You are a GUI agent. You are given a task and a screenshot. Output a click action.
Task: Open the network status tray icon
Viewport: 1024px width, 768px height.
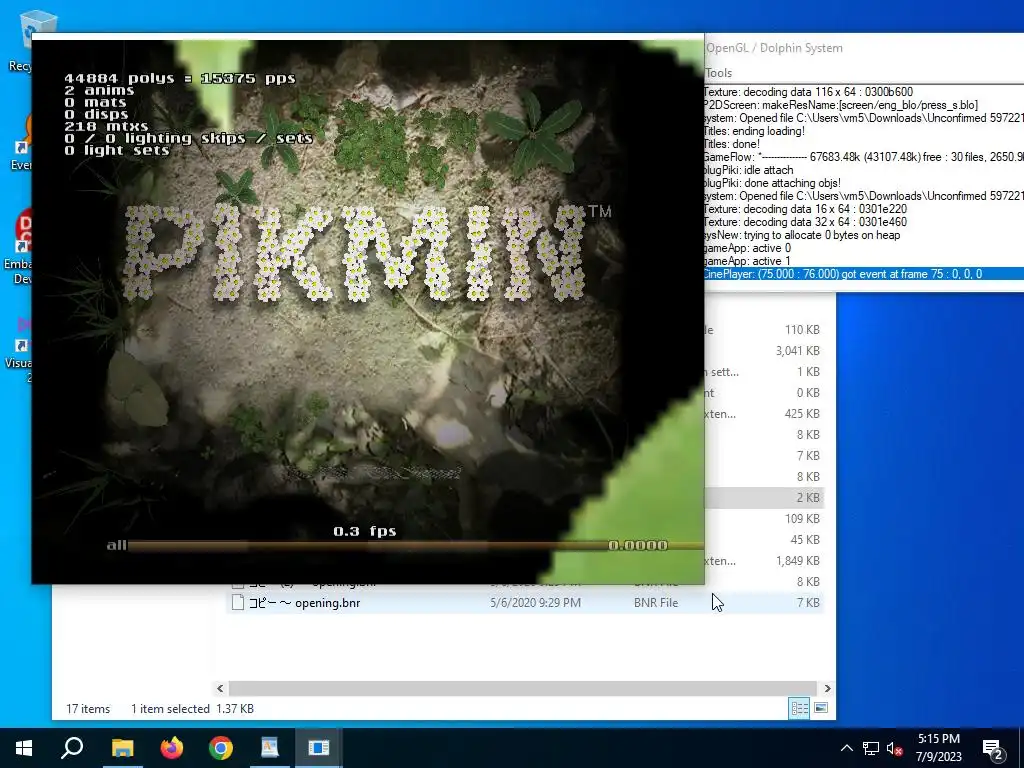point(871,748)
